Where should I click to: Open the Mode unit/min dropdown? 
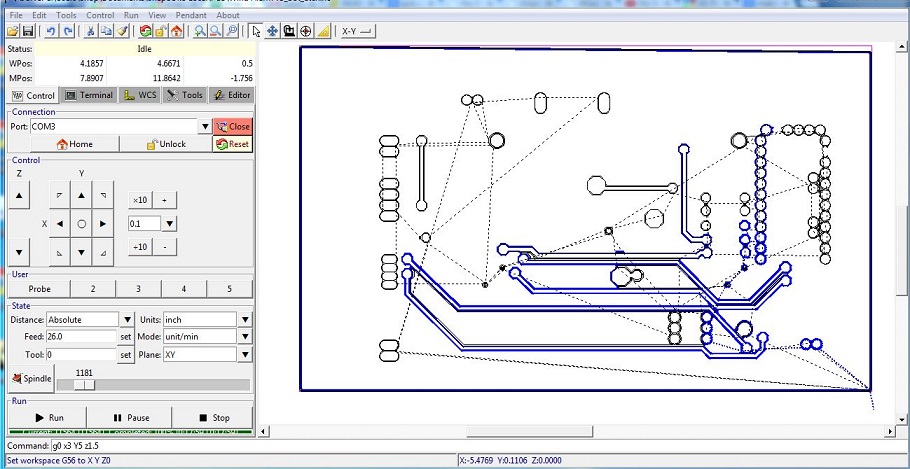pyautogui.click(x=245, y=337)
